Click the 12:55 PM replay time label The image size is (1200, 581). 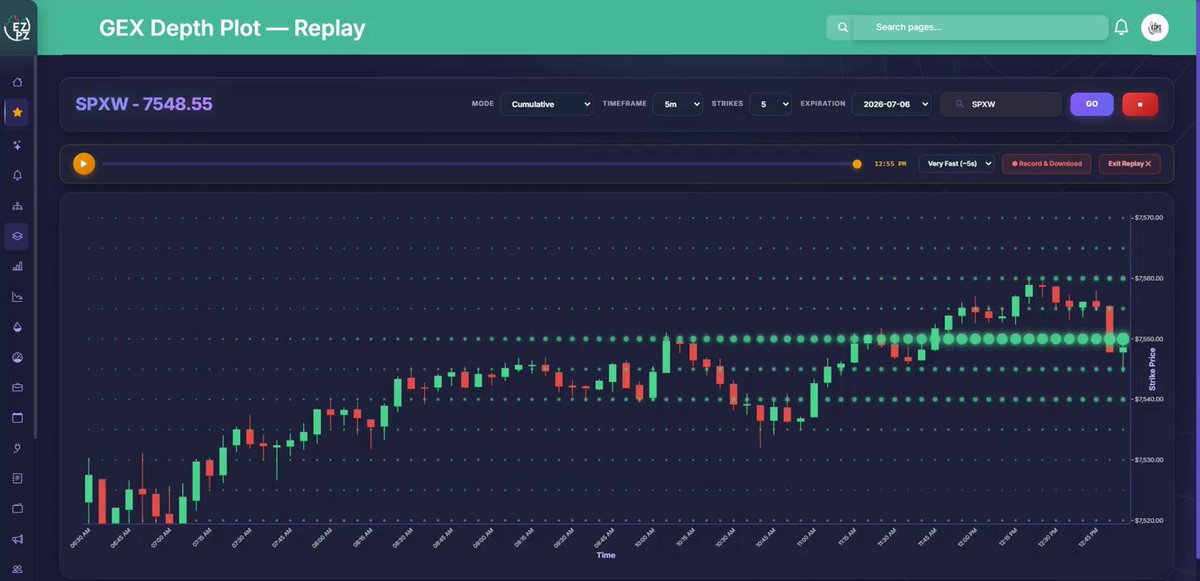890,164
